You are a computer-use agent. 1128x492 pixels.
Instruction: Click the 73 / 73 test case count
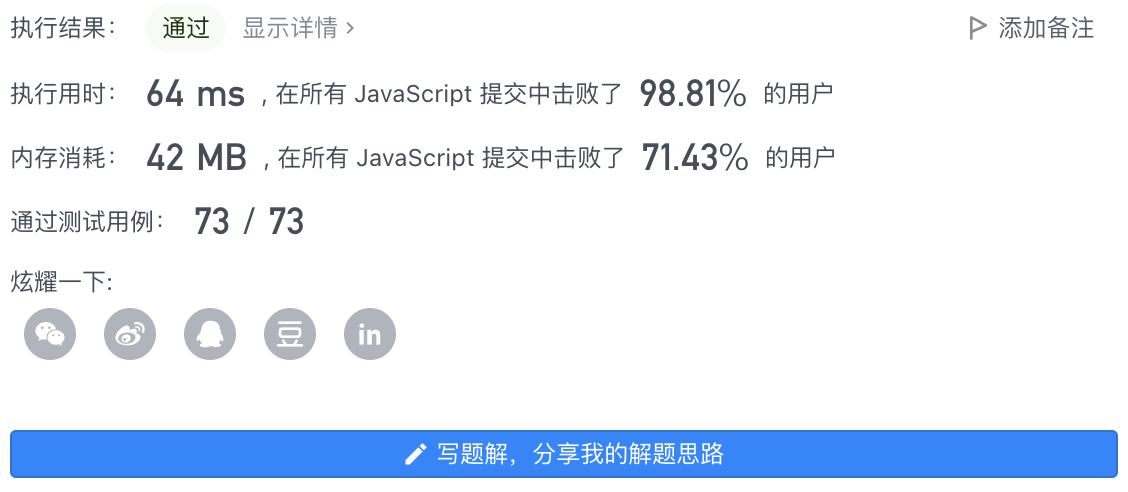click(249, 222)
